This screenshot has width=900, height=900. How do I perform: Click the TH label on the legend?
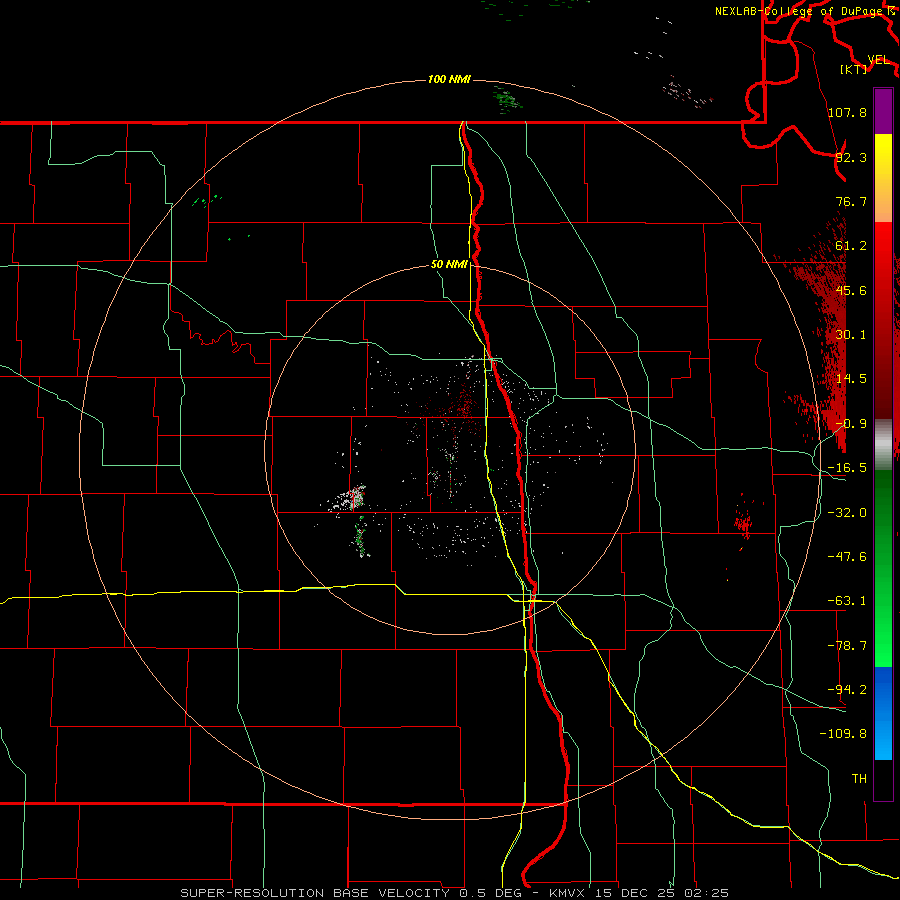pos(859,778)
